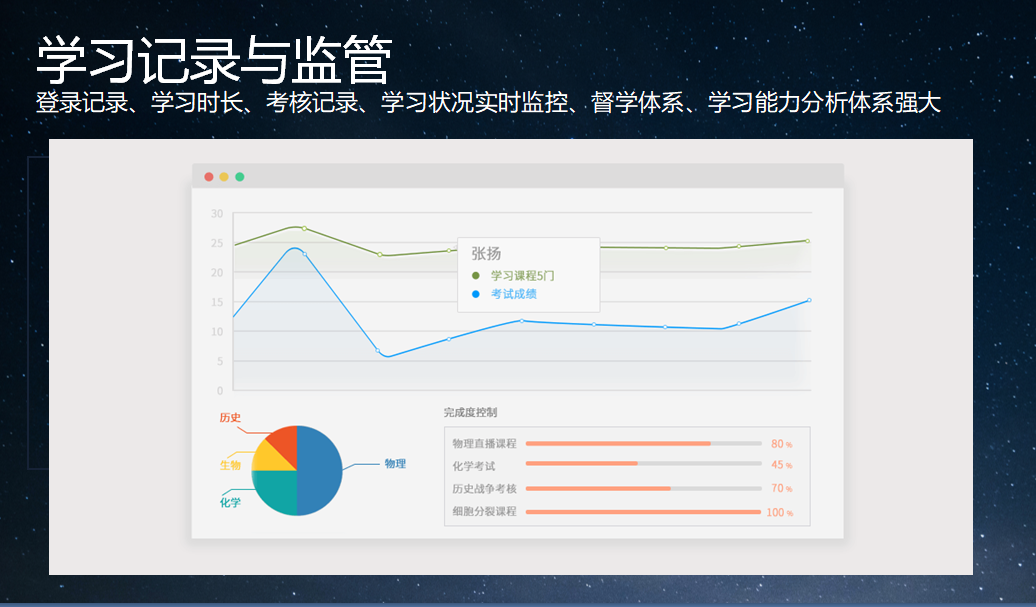Pick the yellow 生物 pie slice
Image resolution: width=1036 pixels, height=607 pixels.
[x=268, y=458]
